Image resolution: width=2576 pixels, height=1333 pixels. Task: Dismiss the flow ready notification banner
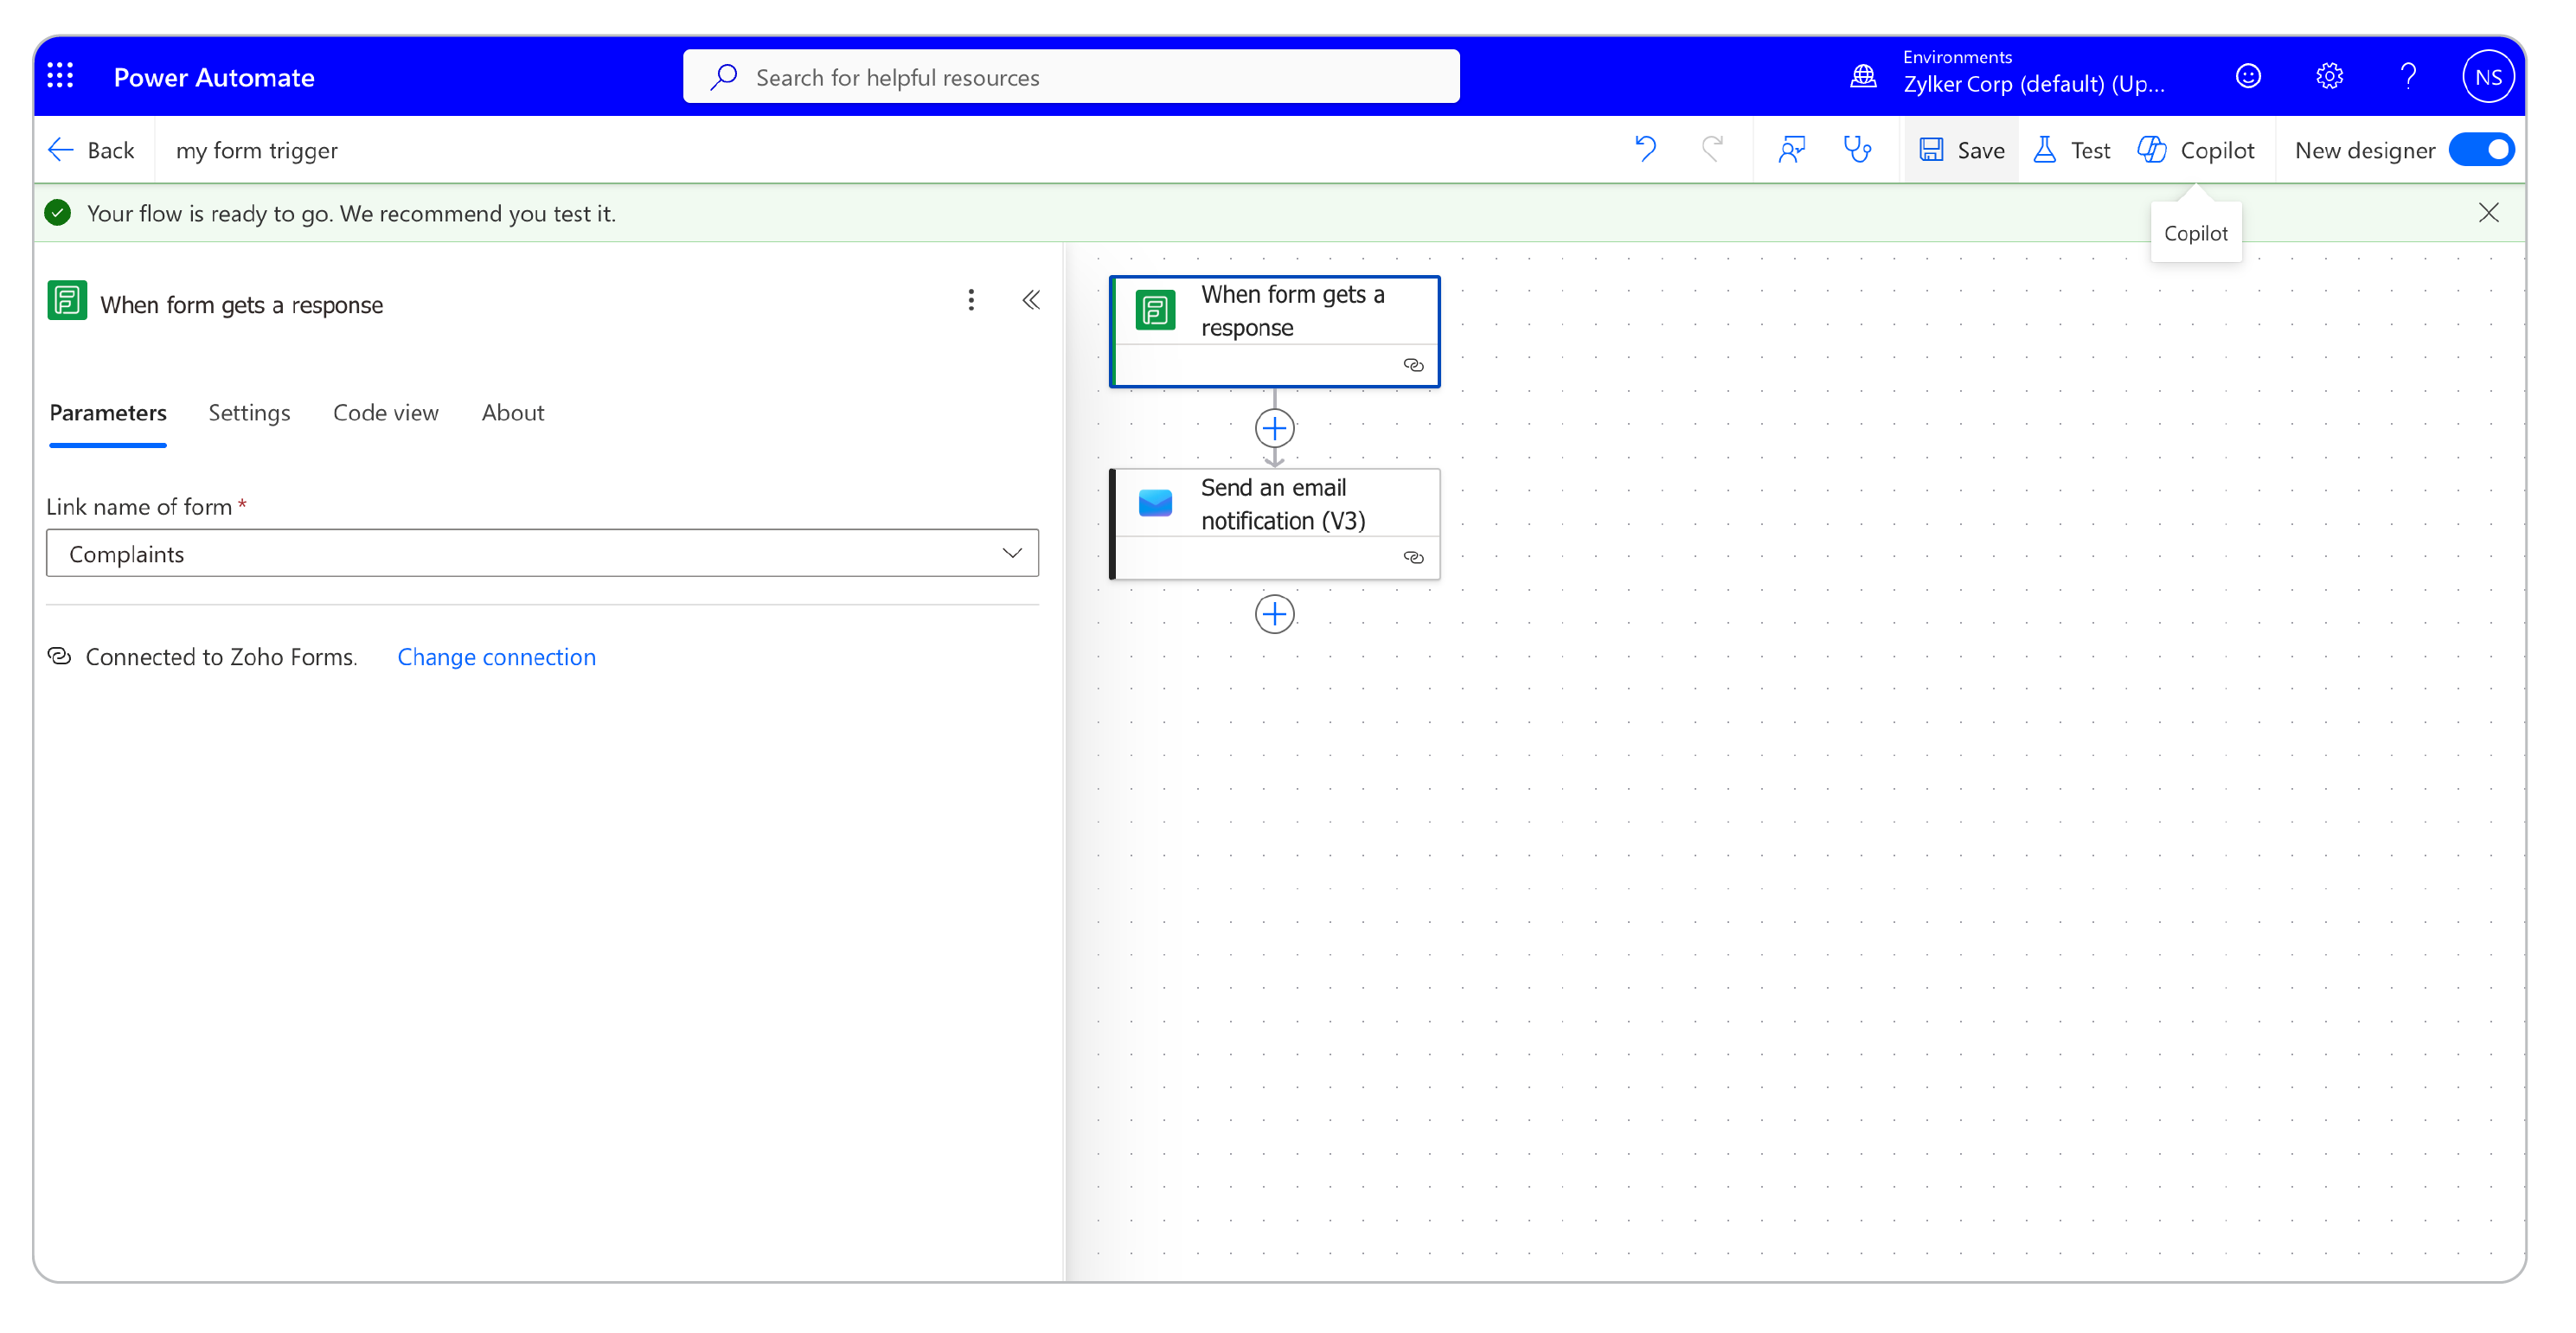(x=2489, y=212)
